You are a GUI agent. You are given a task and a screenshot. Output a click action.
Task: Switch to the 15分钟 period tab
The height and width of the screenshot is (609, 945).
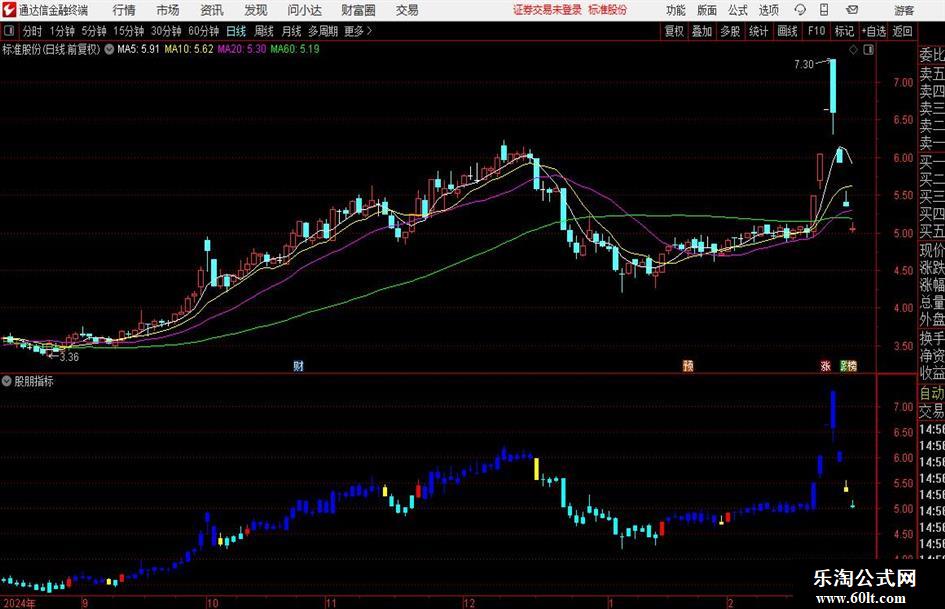[128, 31]
